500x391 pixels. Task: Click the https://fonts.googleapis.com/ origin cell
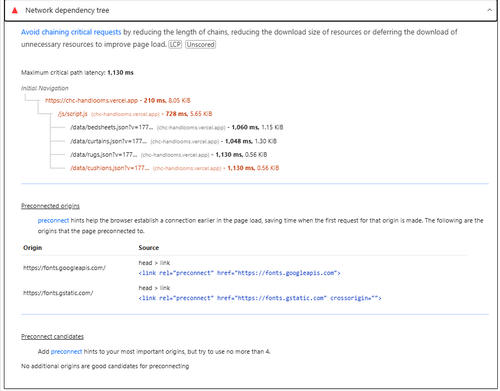coord(64,268)
